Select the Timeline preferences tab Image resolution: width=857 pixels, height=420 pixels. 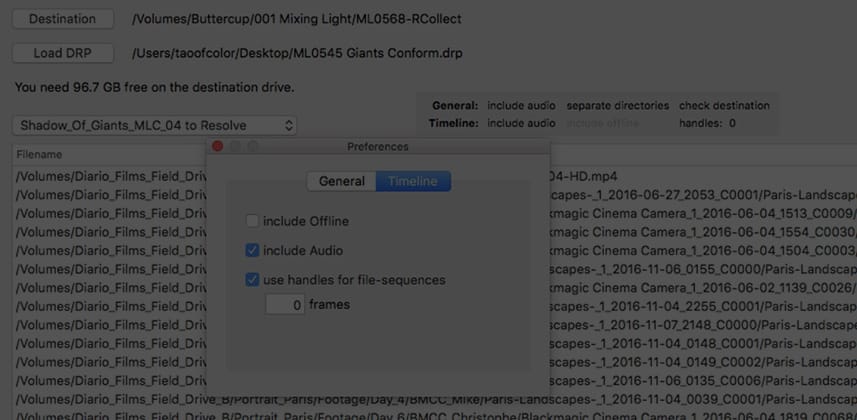[413, 182]
